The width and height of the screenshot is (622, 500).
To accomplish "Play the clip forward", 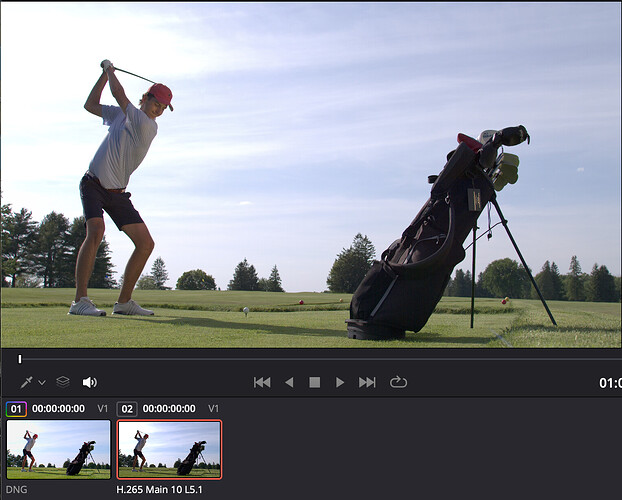I will 340,382.
